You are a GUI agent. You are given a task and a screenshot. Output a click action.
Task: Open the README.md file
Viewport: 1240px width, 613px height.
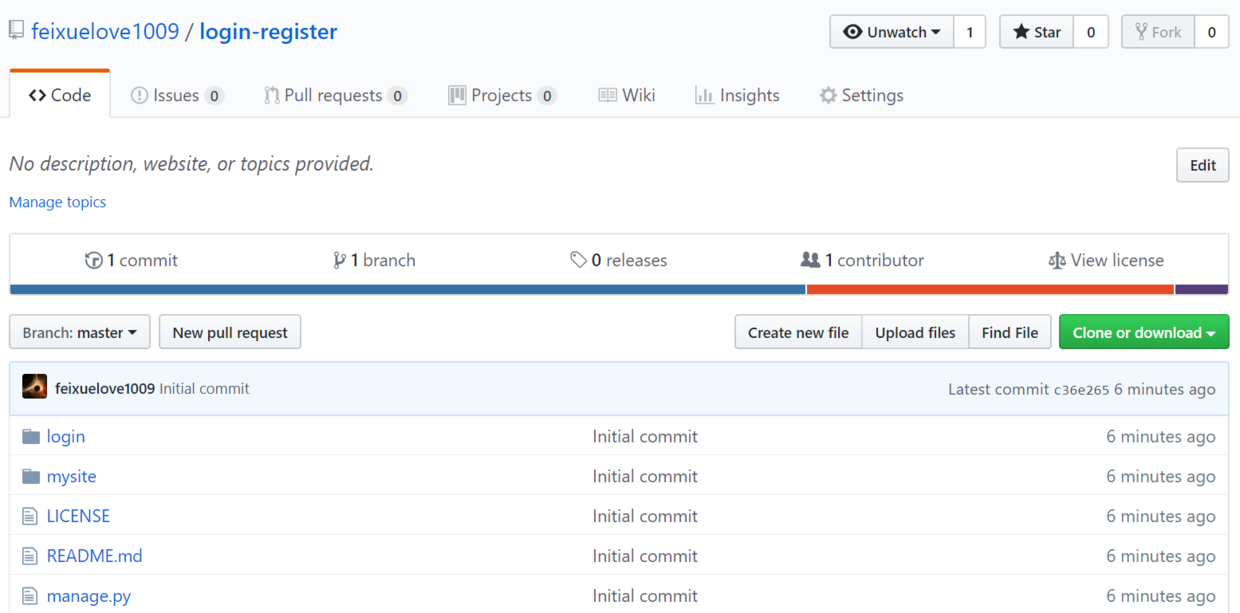95,556
